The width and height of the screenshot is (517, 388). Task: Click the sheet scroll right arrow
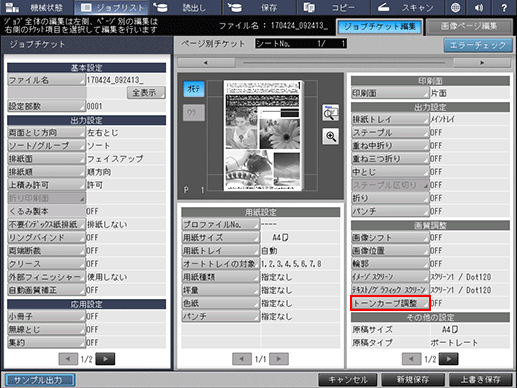(x=482, y=62)
